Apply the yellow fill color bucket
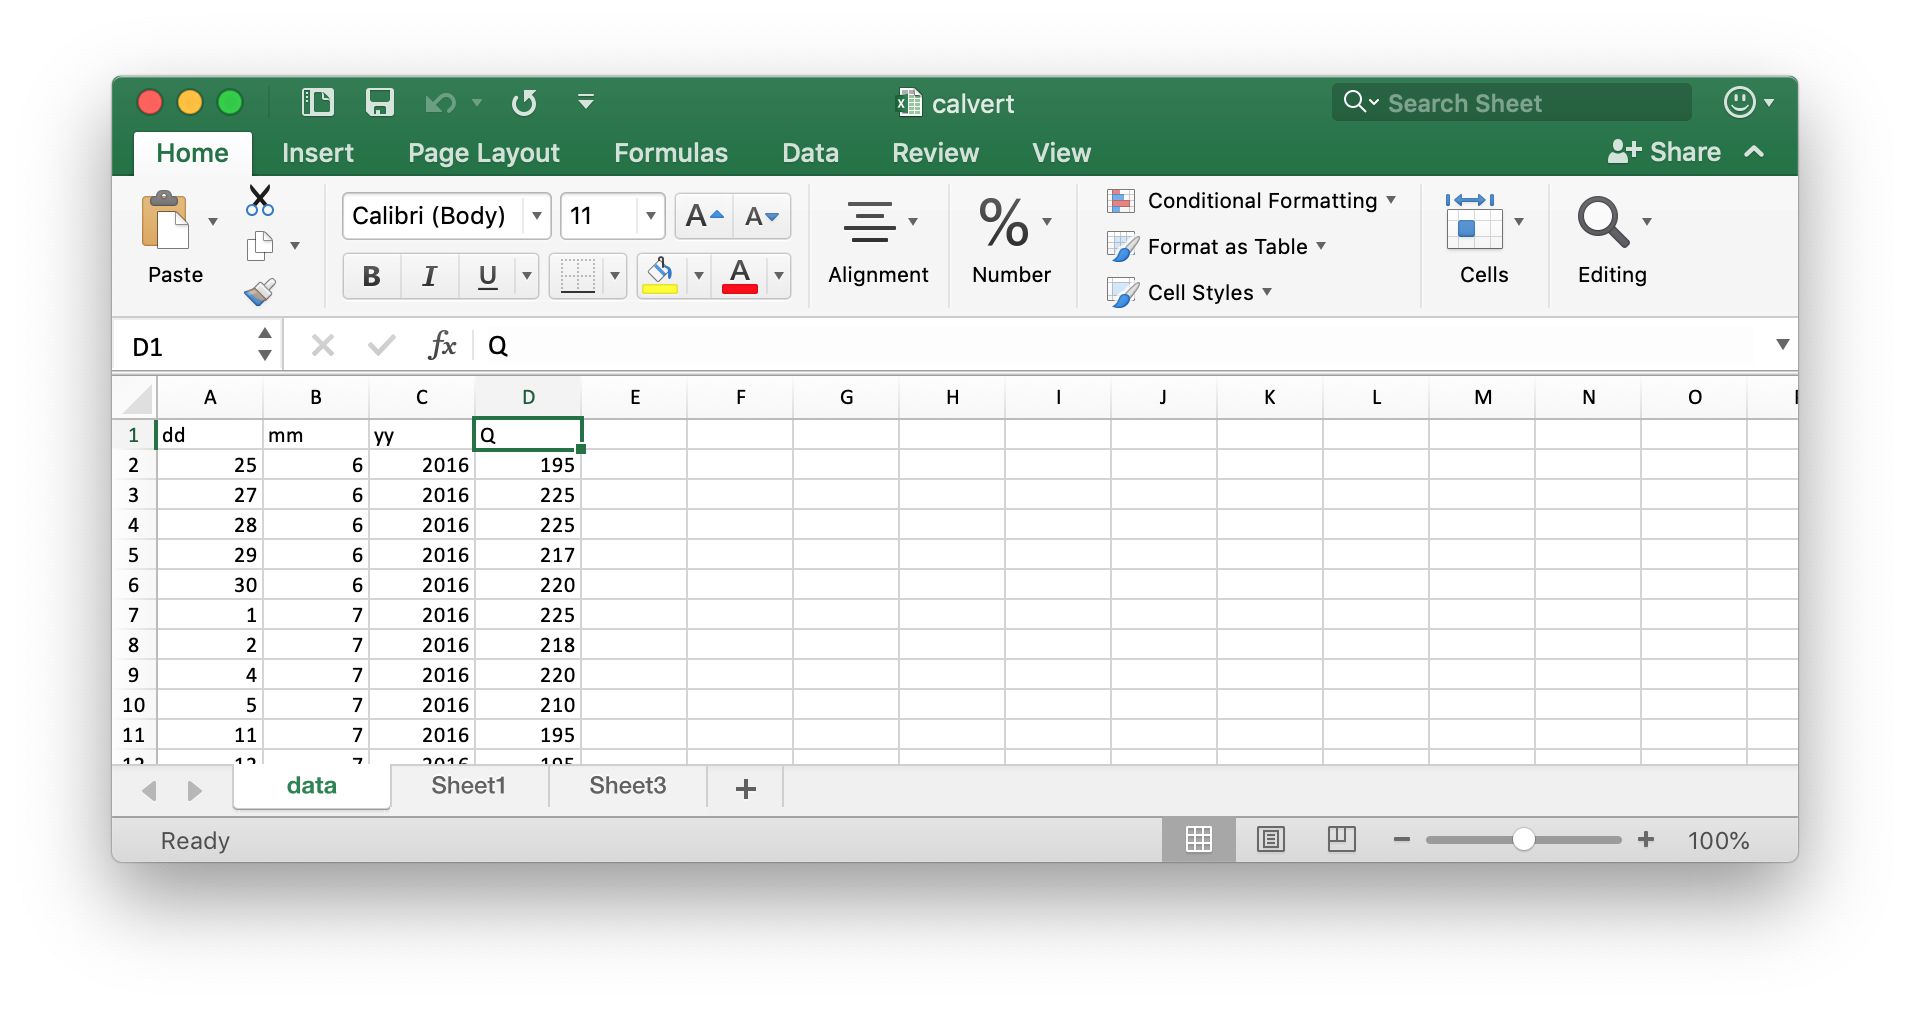This screenshot has width=1910, height=1010. pos(660,275)
